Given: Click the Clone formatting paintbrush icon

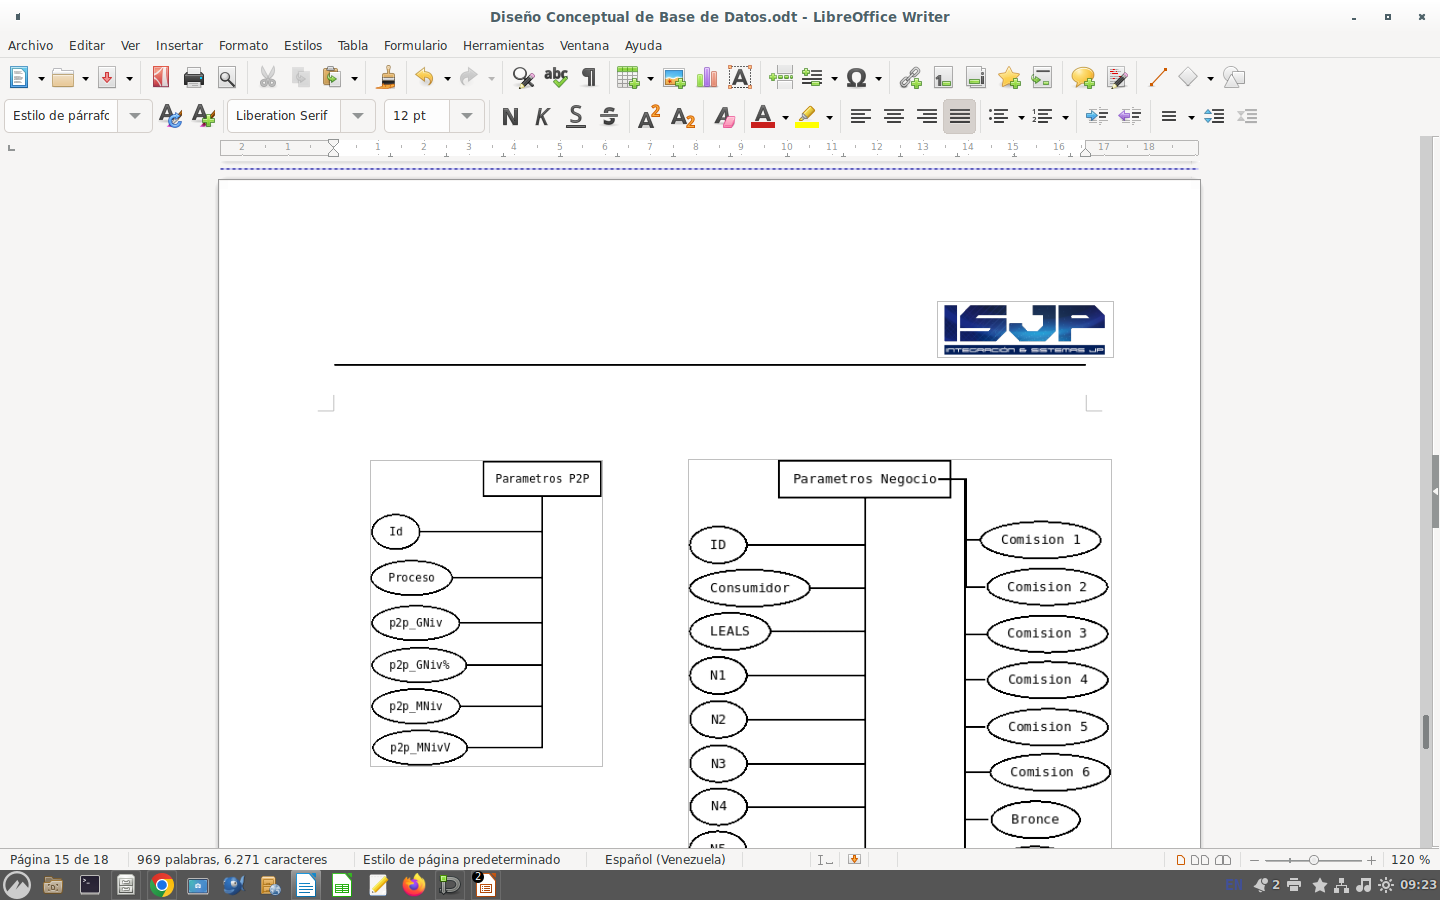Looking at the screenshot, I should point(387,77).
